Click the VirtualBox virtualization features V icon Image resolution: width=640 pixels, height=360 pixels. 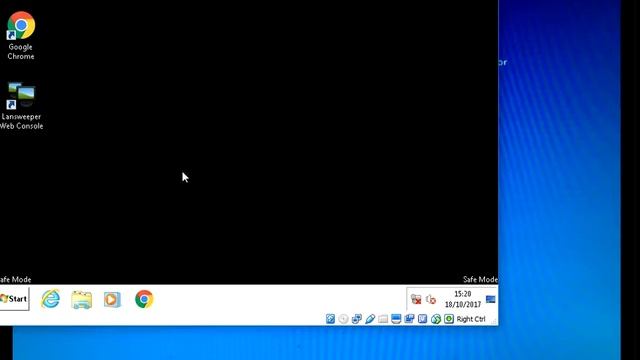[422, 319]
